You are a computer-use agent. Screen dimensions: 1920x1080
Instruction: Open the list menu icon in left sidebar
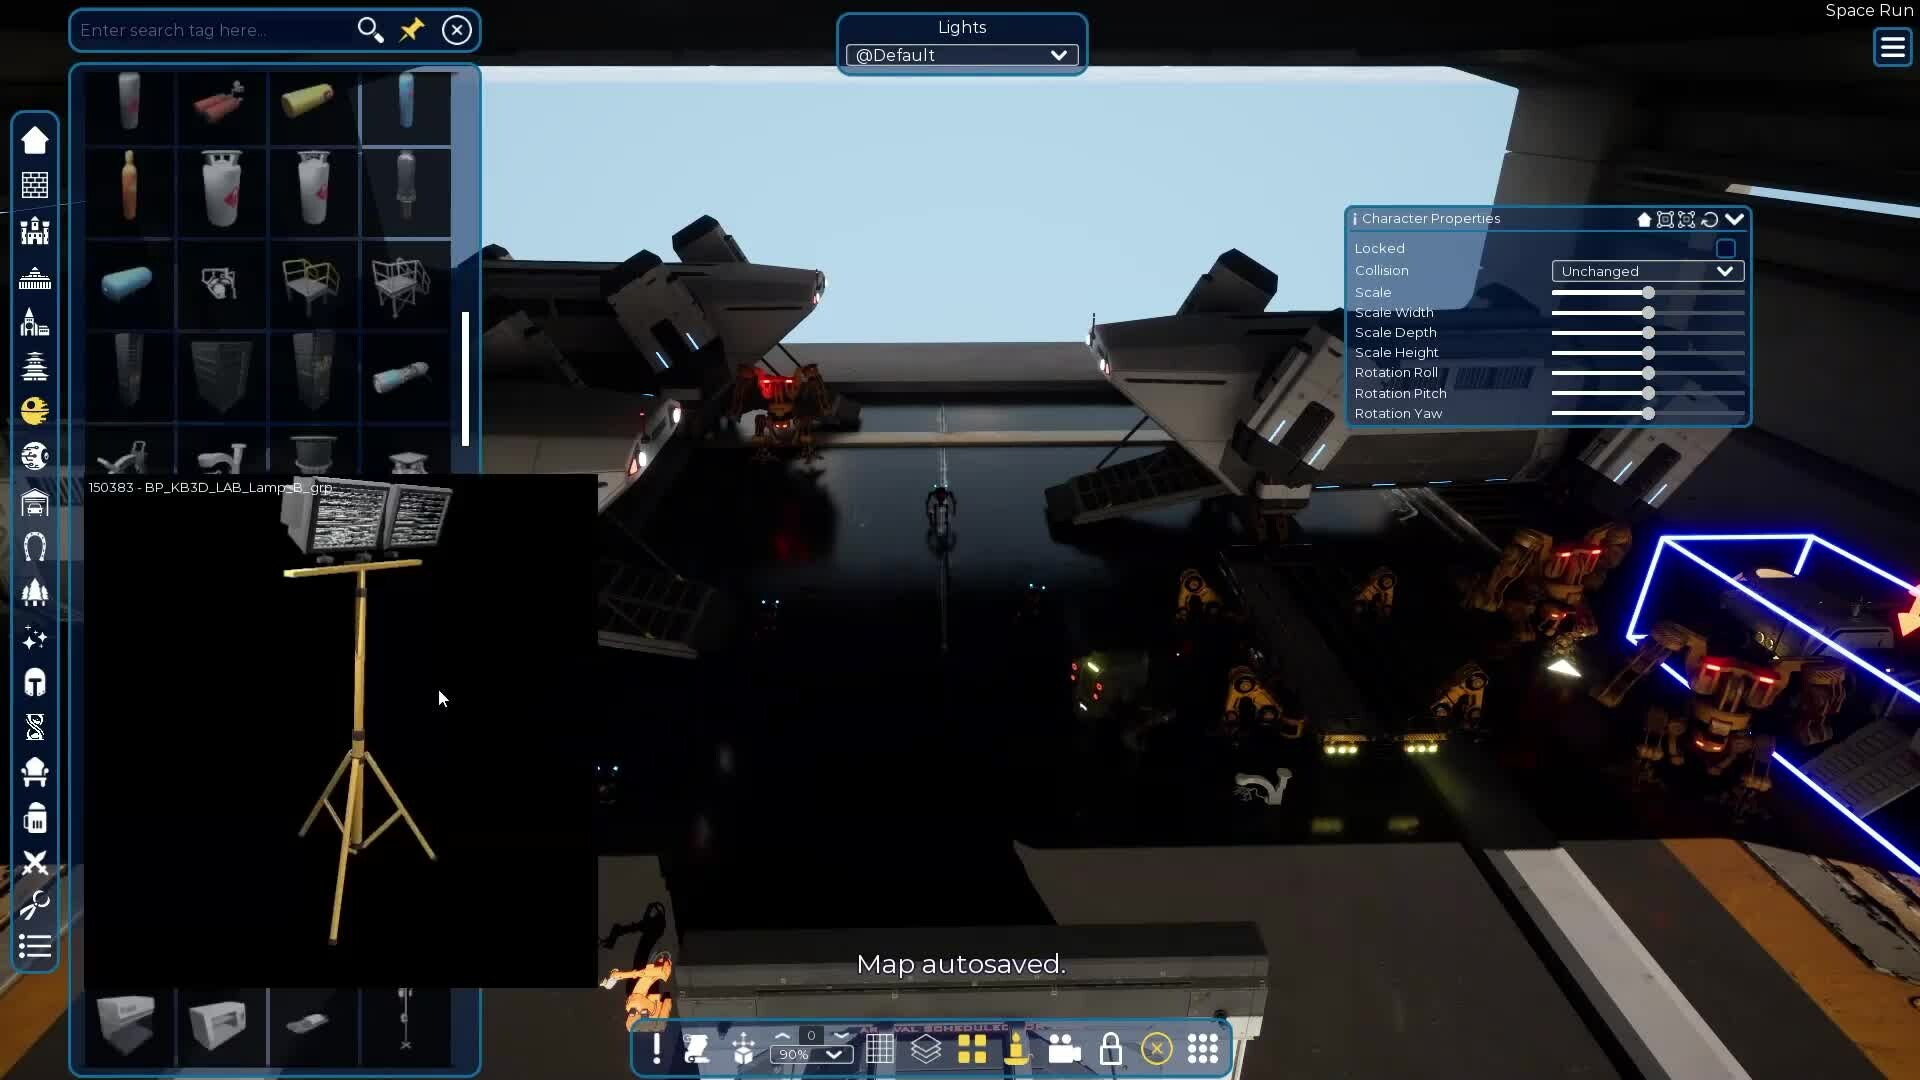point(35,946)
